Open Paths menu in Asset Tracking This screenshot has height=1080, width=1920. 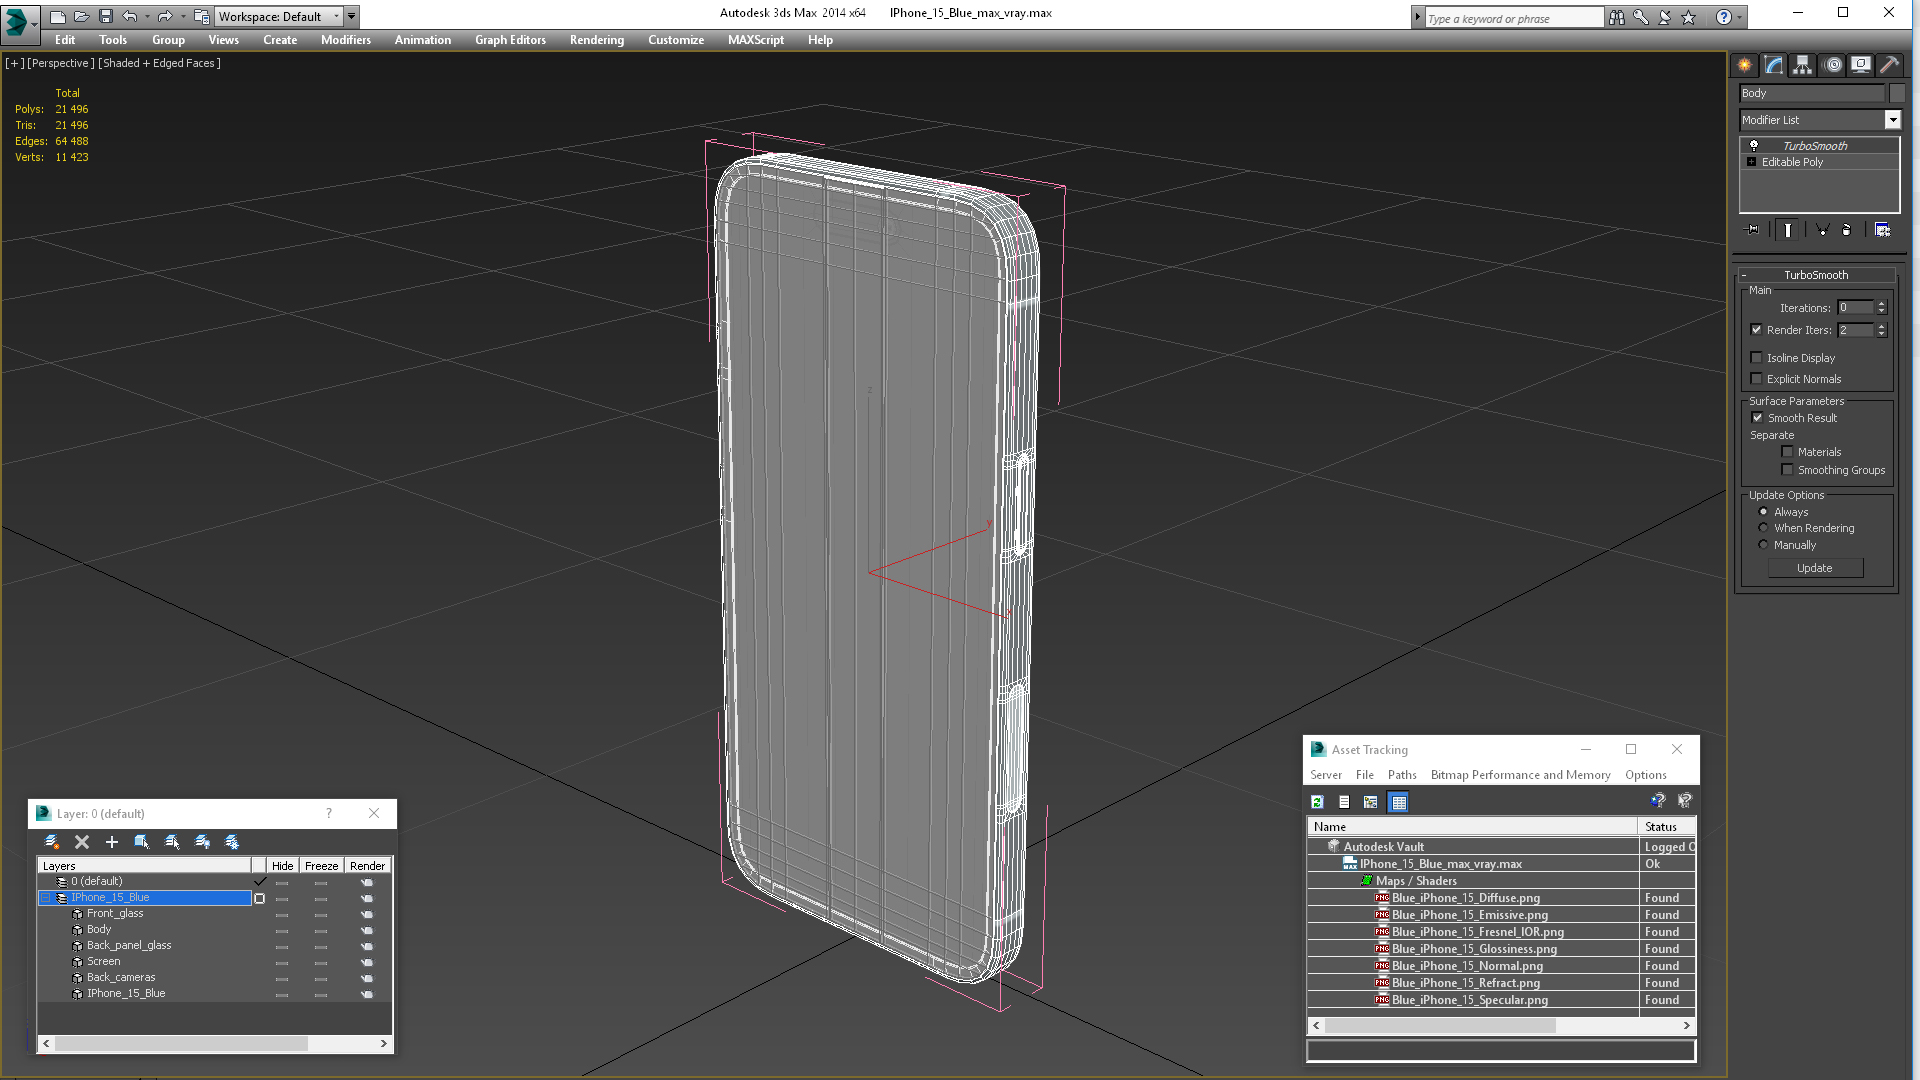coord(1402,775)
